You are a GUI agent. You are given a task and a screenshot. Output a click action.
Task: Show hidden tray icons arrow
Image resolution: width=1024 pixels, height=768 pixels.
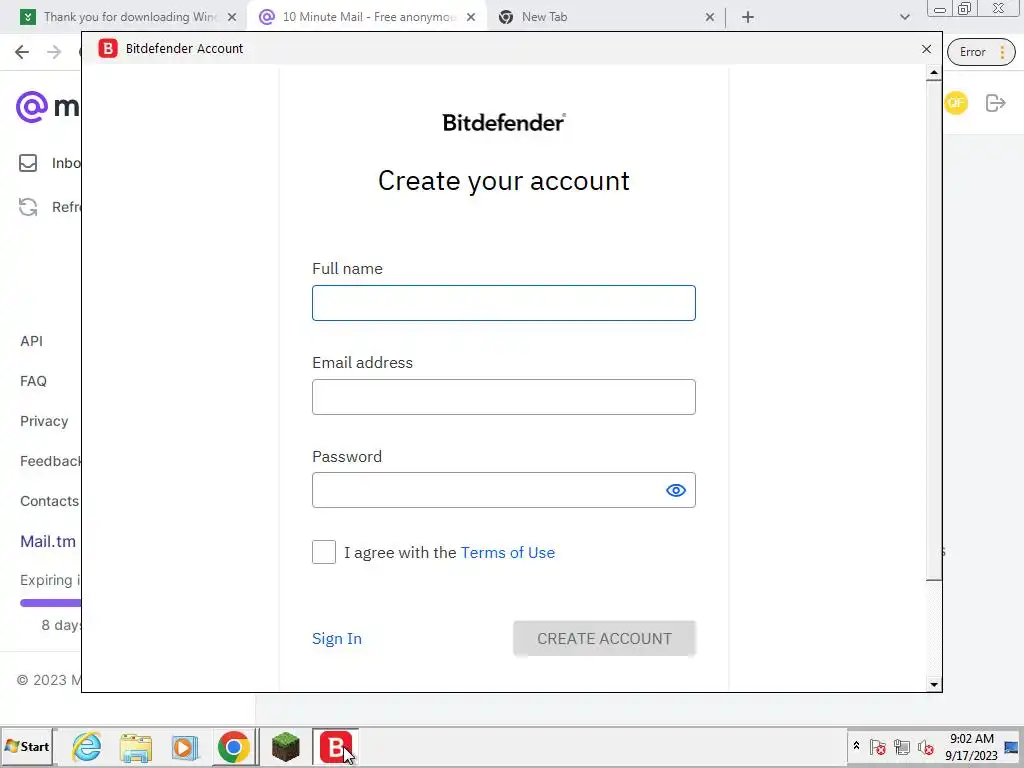coord(856,746)
